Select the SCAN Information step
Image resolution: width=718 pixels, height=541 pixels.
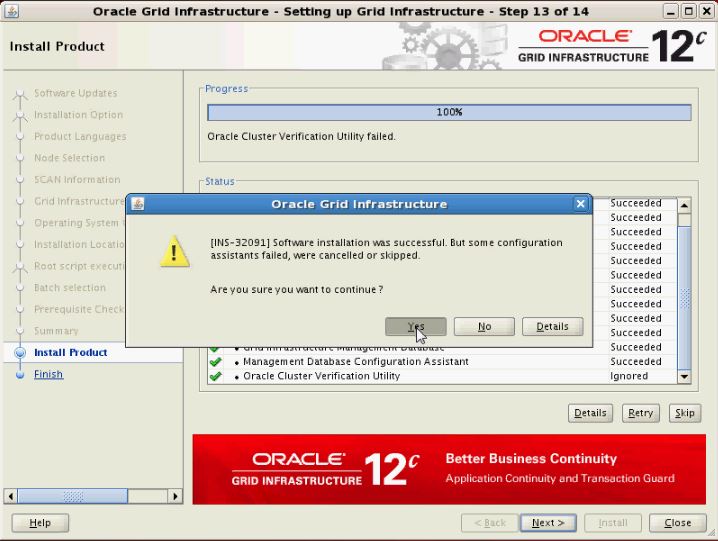[77, 180]
